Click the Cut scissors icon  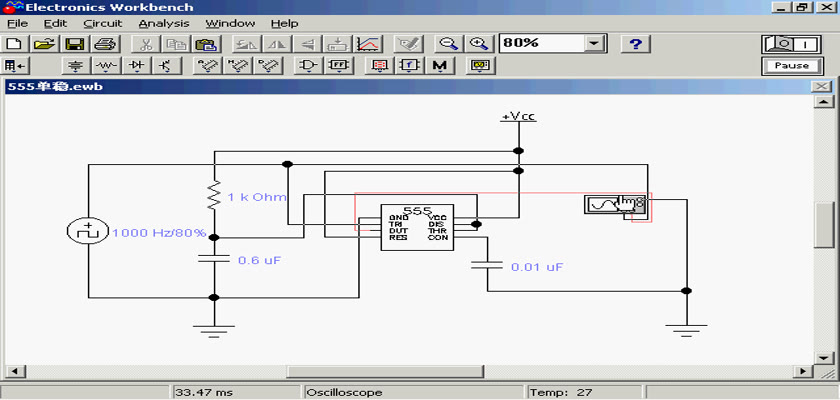point(144,44)
